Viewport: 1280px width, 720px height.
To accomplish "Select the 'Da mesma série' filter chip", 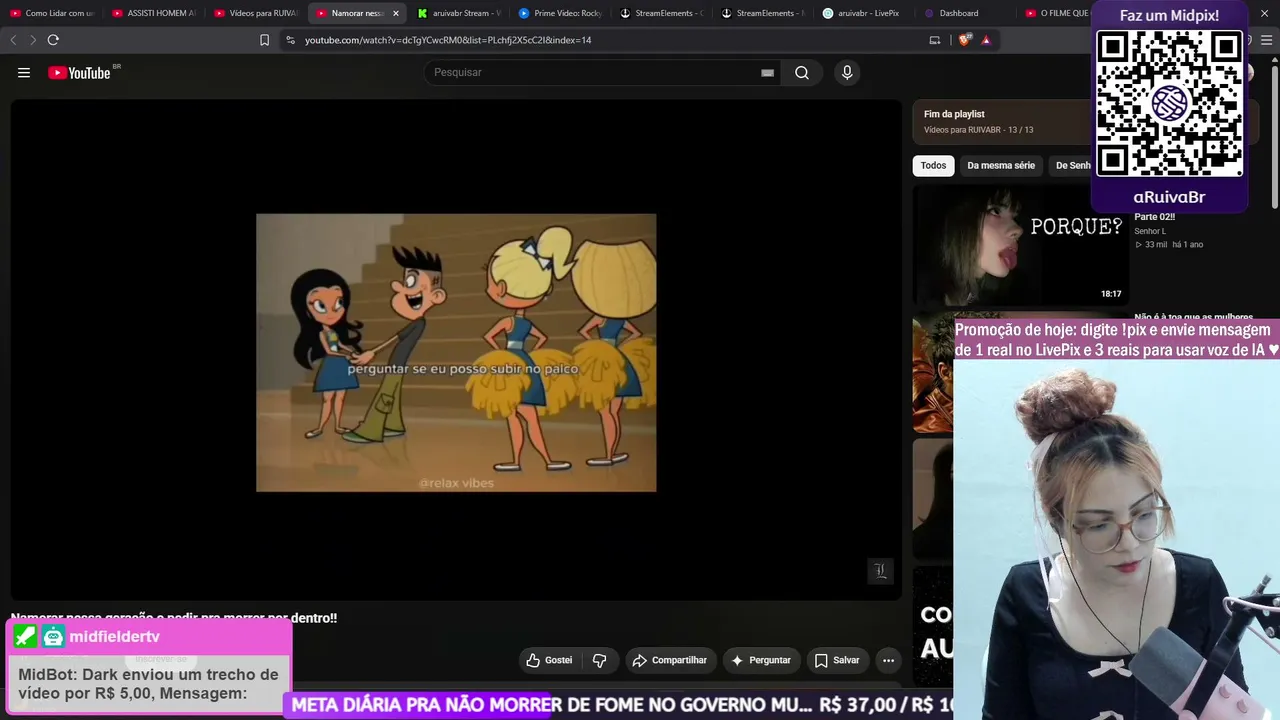I will coord(1001,166).
